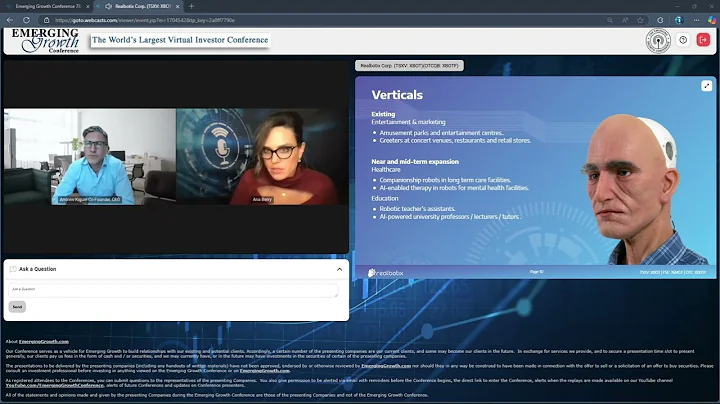Mute the Realbotix tab audio speaker icon
Image resolution: width=720 pixels, height=404 pixels.
click(108, 6)
